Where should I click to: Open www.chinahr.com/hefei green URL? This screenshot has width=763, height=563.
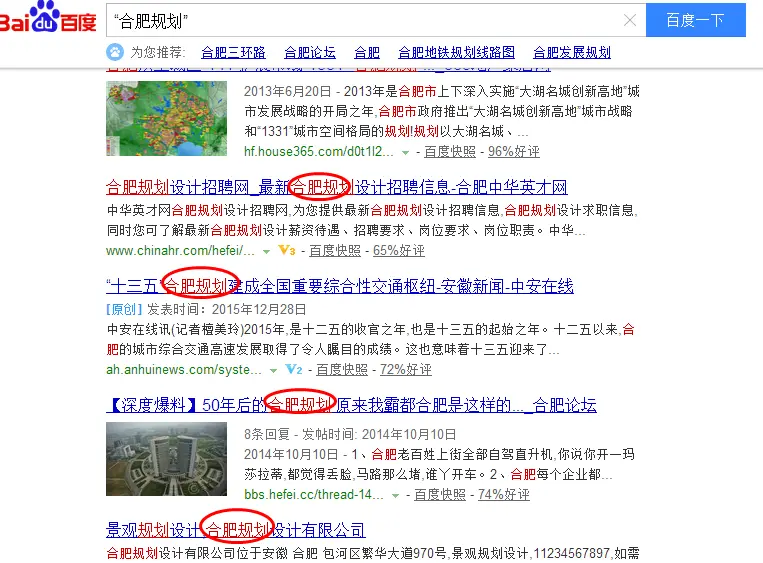tap(180, 251)
